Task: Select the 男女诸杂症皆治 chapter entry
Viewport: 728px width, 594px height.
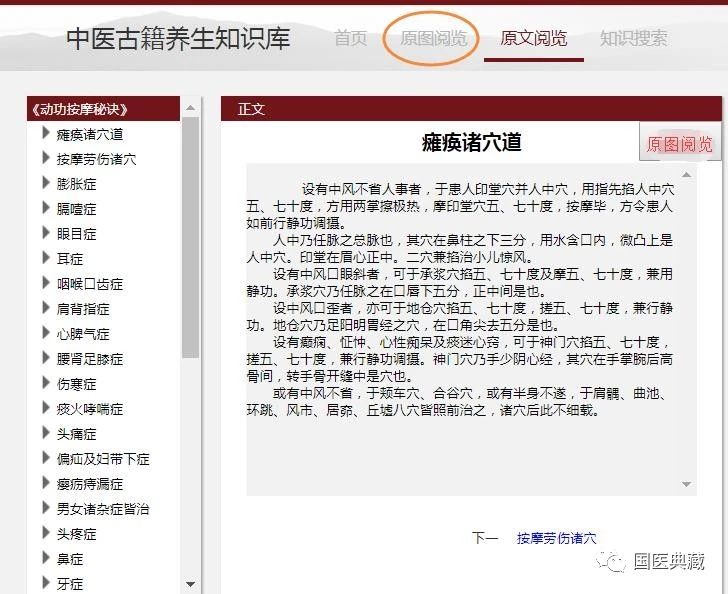Action: (x=103, y=509)
